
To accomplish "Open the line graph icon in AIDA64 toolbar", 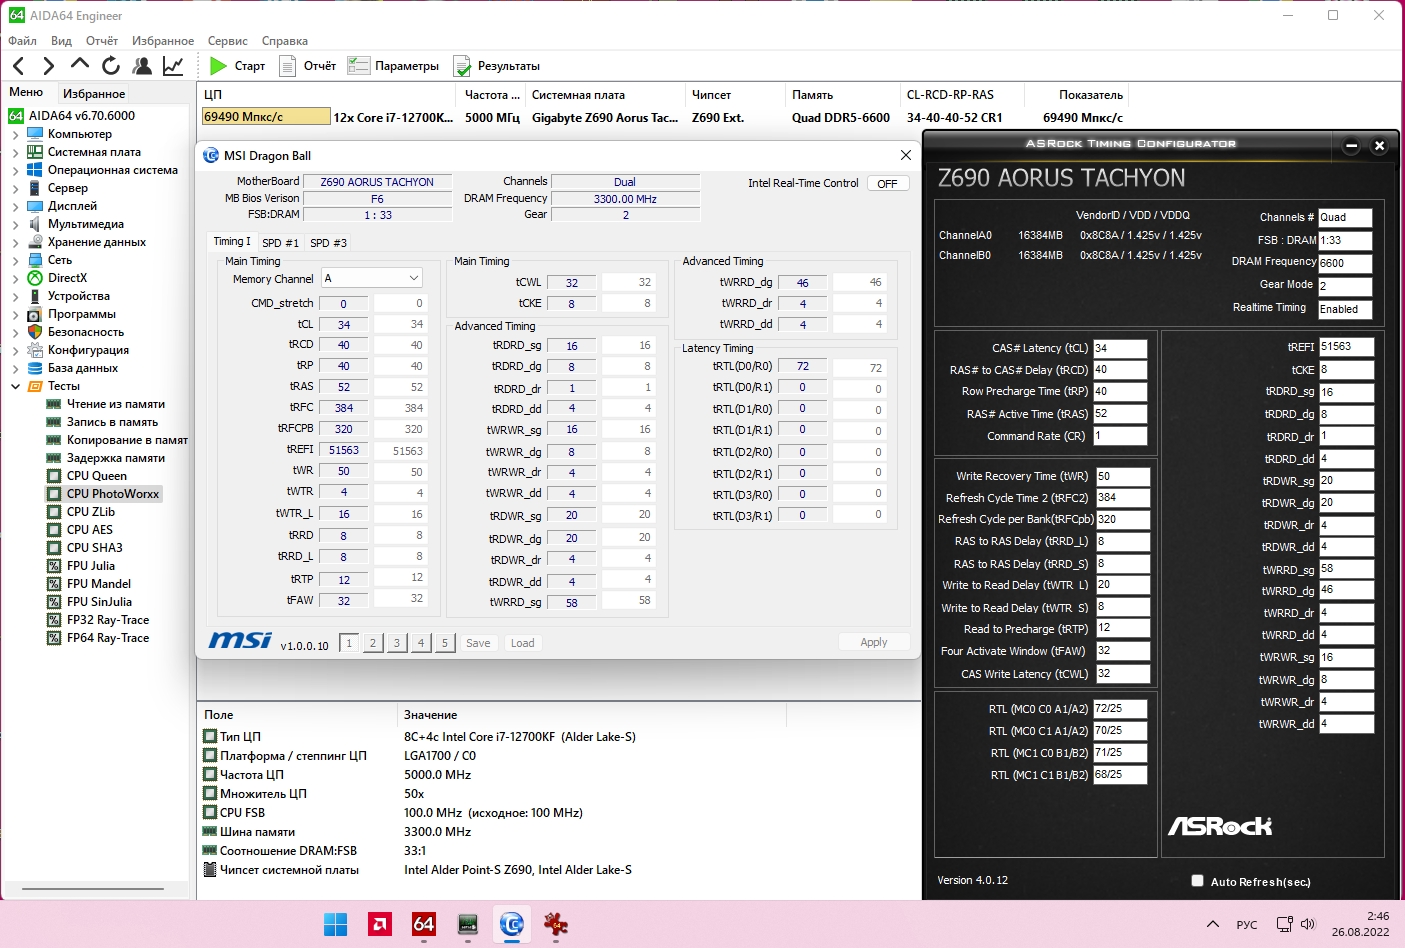I will [x=173, y=66].
